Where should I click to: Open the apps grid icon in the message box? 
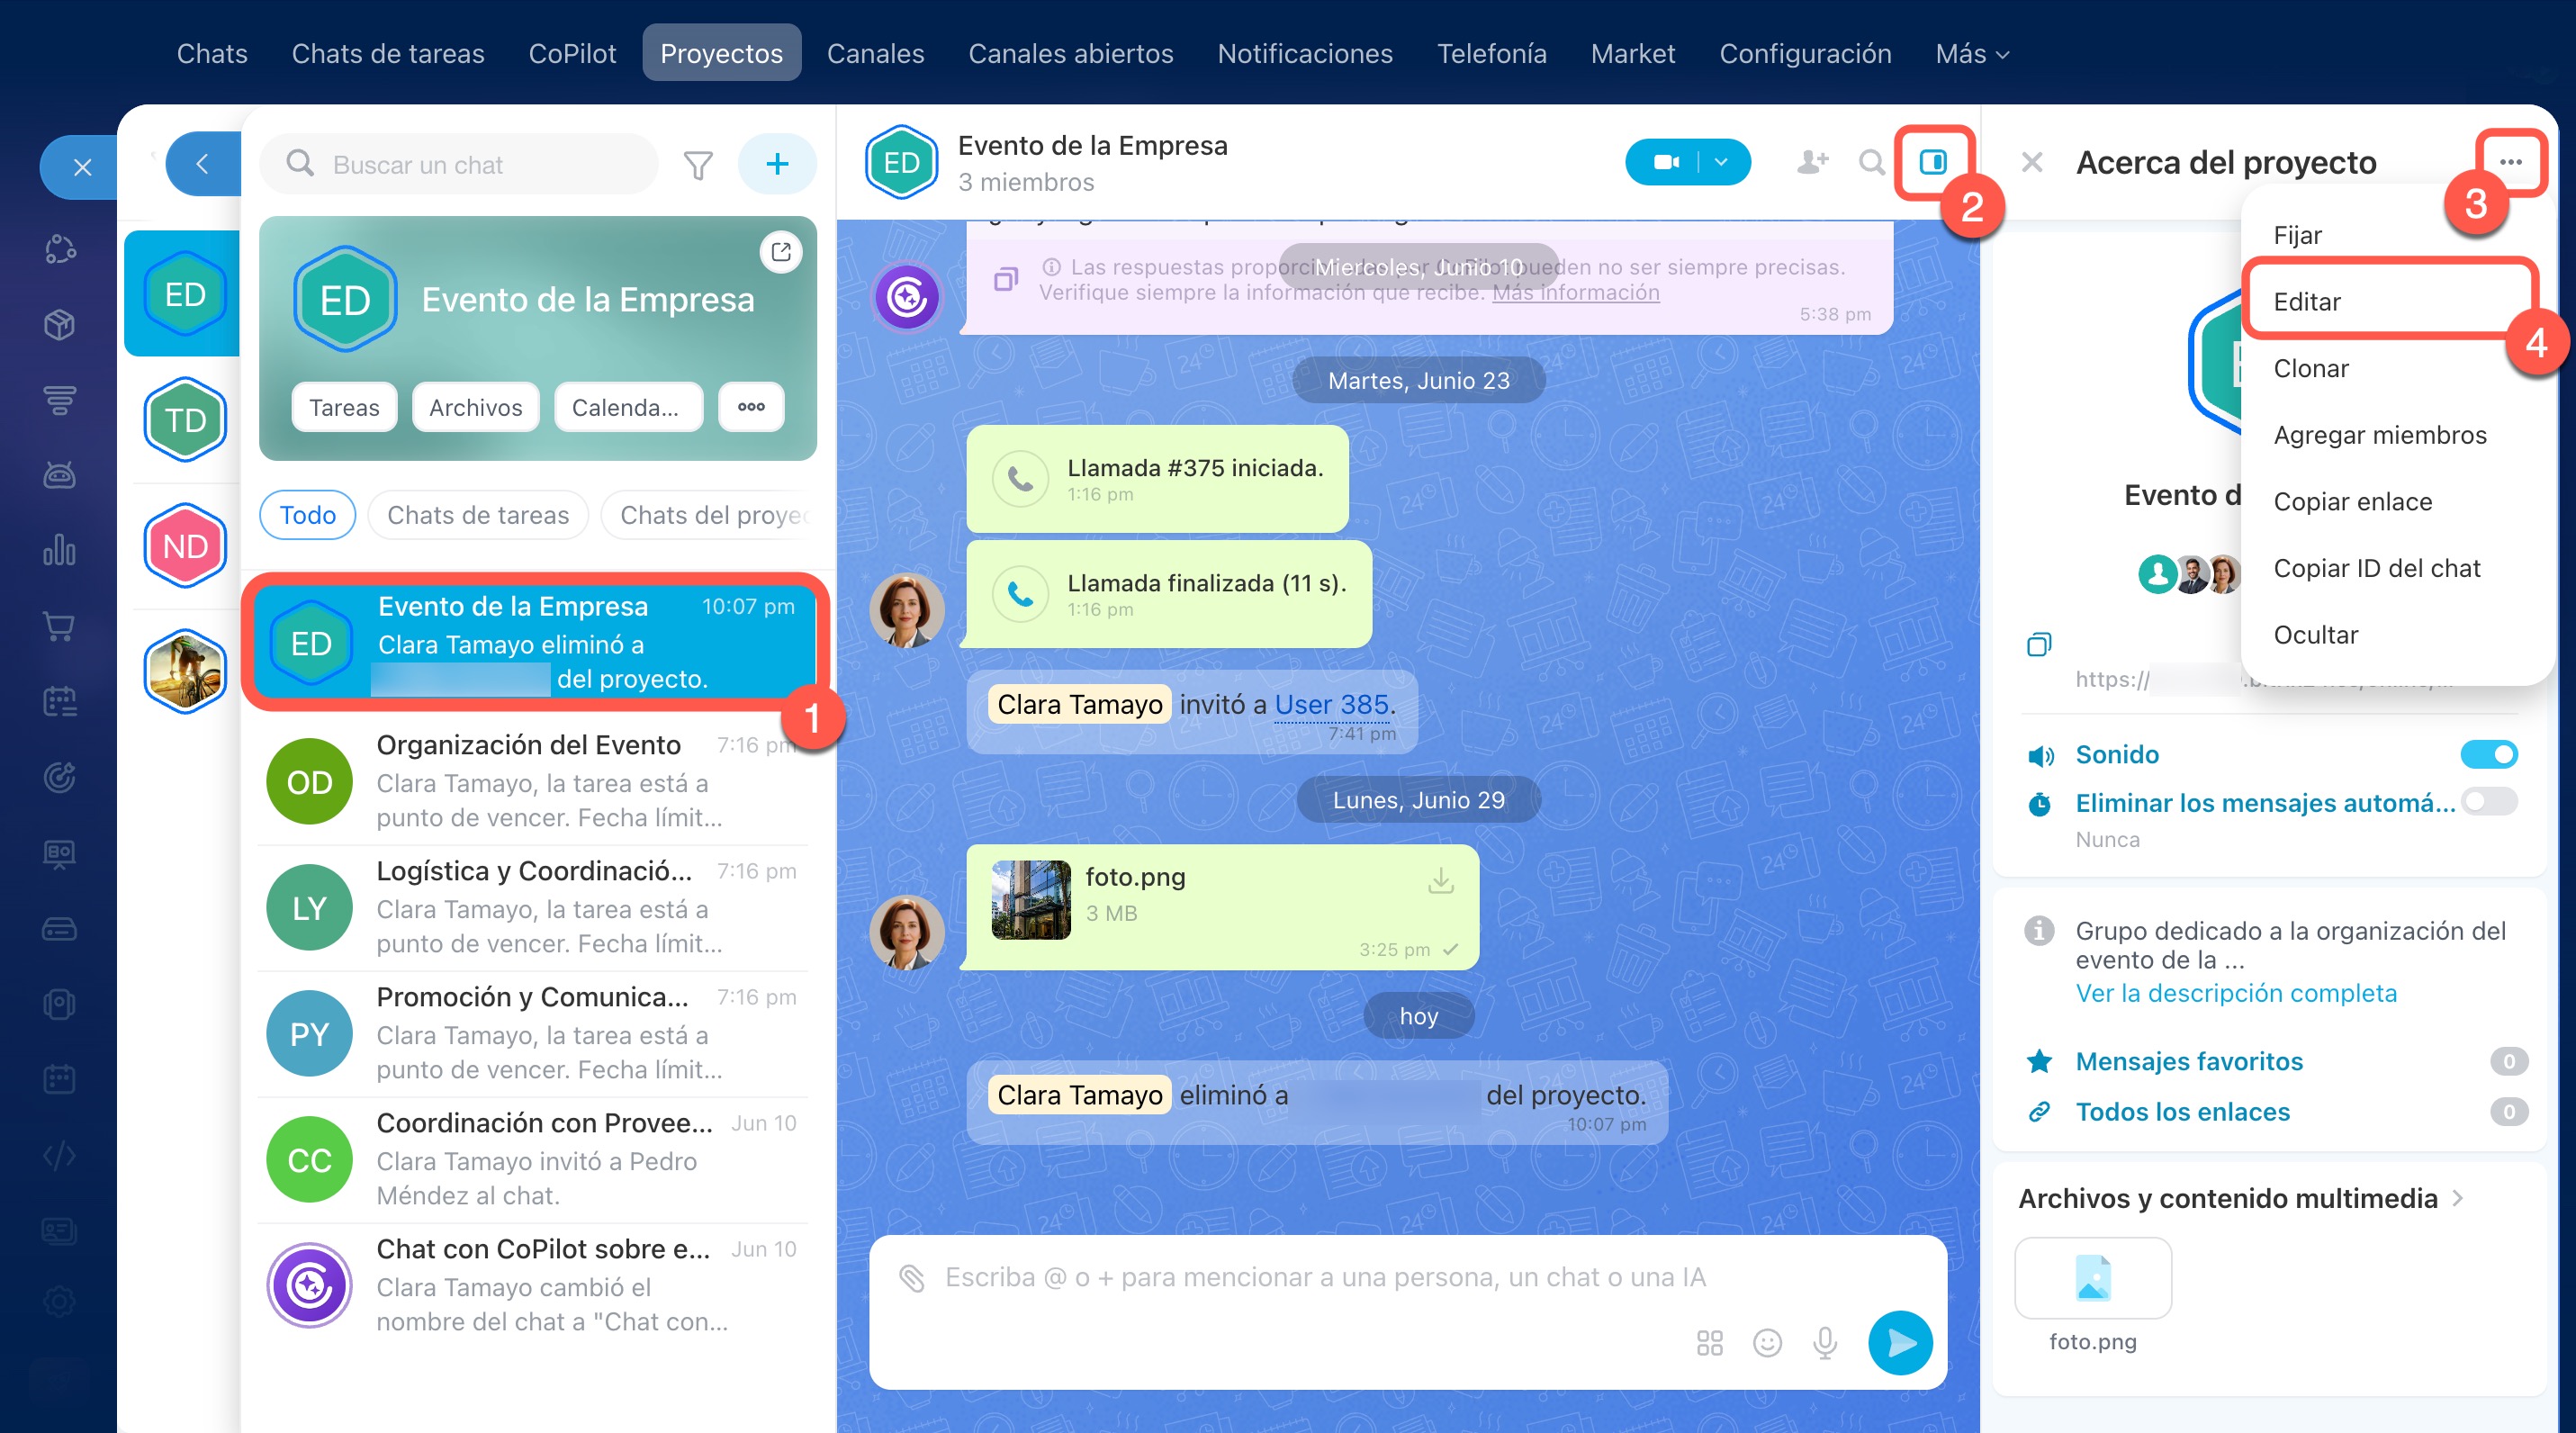tap(1709, 1342)
